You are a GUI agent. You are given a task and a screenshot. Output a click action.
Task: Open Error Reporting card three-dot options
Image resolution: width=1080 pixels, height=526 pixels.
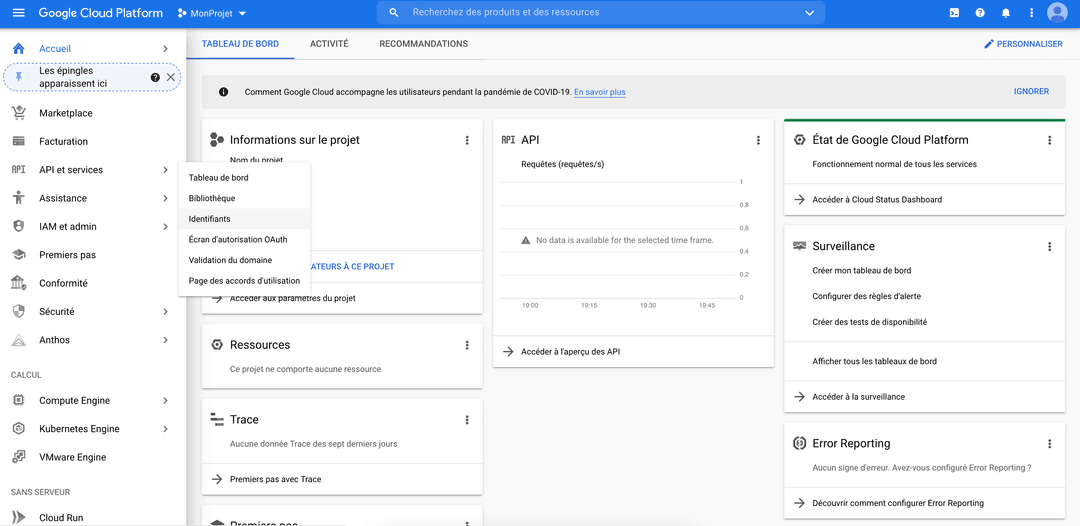pyautogui.click(x=1050, y=444)
